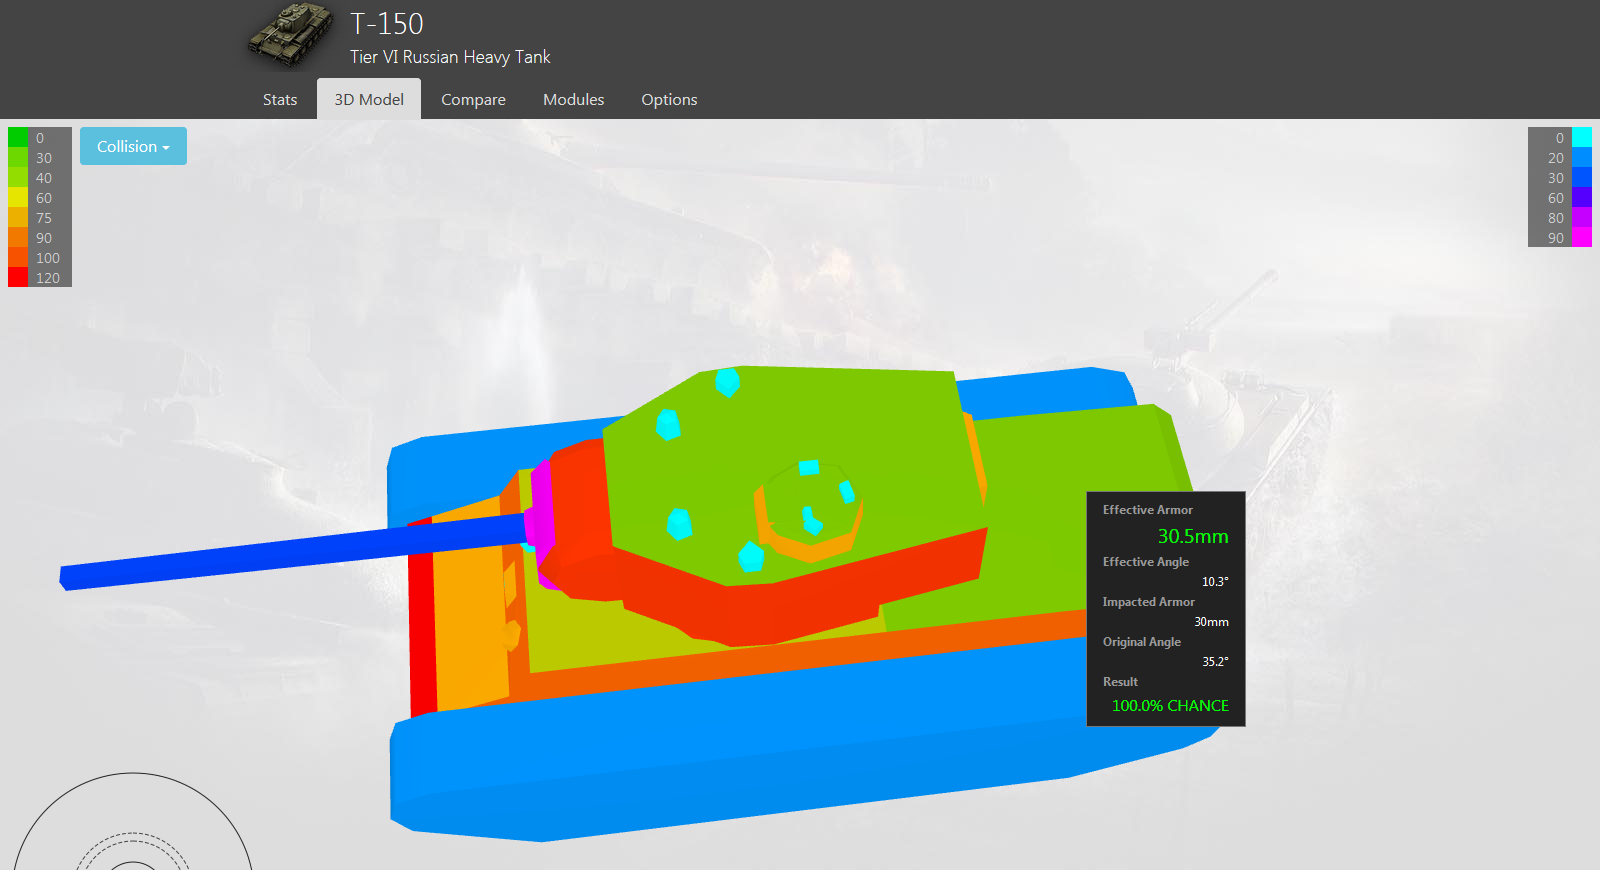Image resolution: width=1600 pixels, height=870 pixels.
Task: Click the indigo 60 spaced-armor swatch
Action: [1582, 197]
